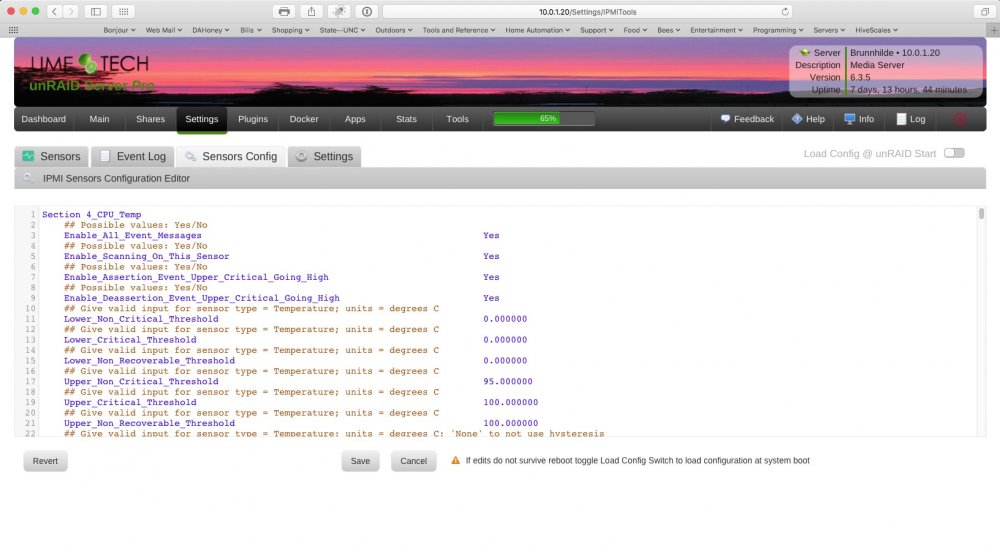
Task: Expand the Home Automation bookmarks folder
Action: tap(538, 30)
